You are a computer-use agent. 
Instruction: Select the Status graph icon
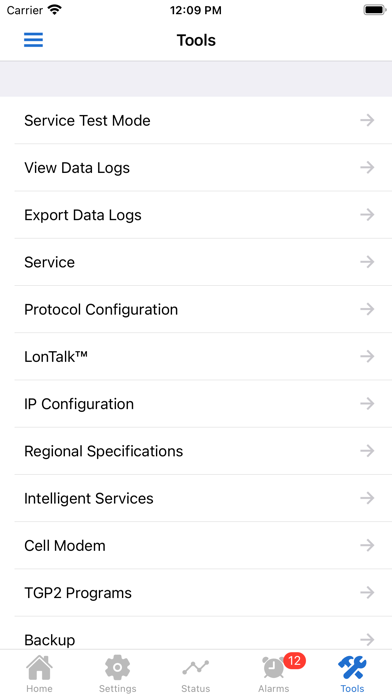(195, 667)
